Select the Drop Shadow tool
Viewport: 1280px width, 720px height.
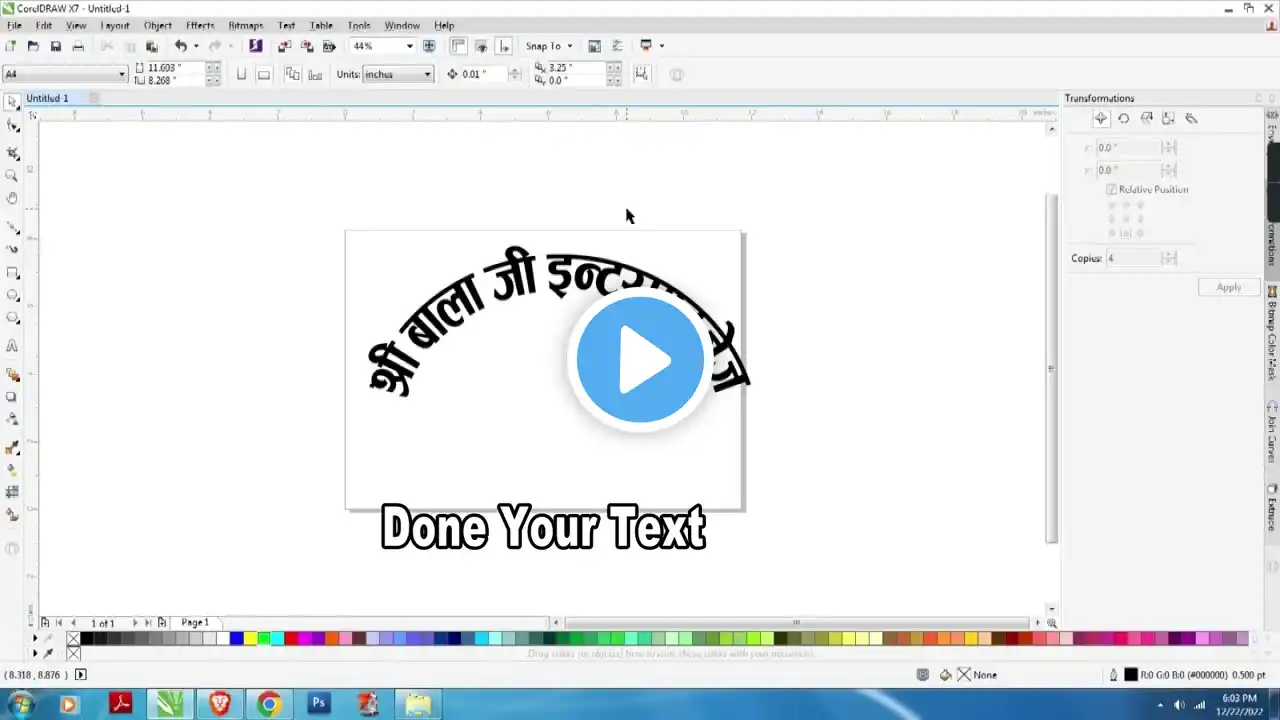pos(12,397)
